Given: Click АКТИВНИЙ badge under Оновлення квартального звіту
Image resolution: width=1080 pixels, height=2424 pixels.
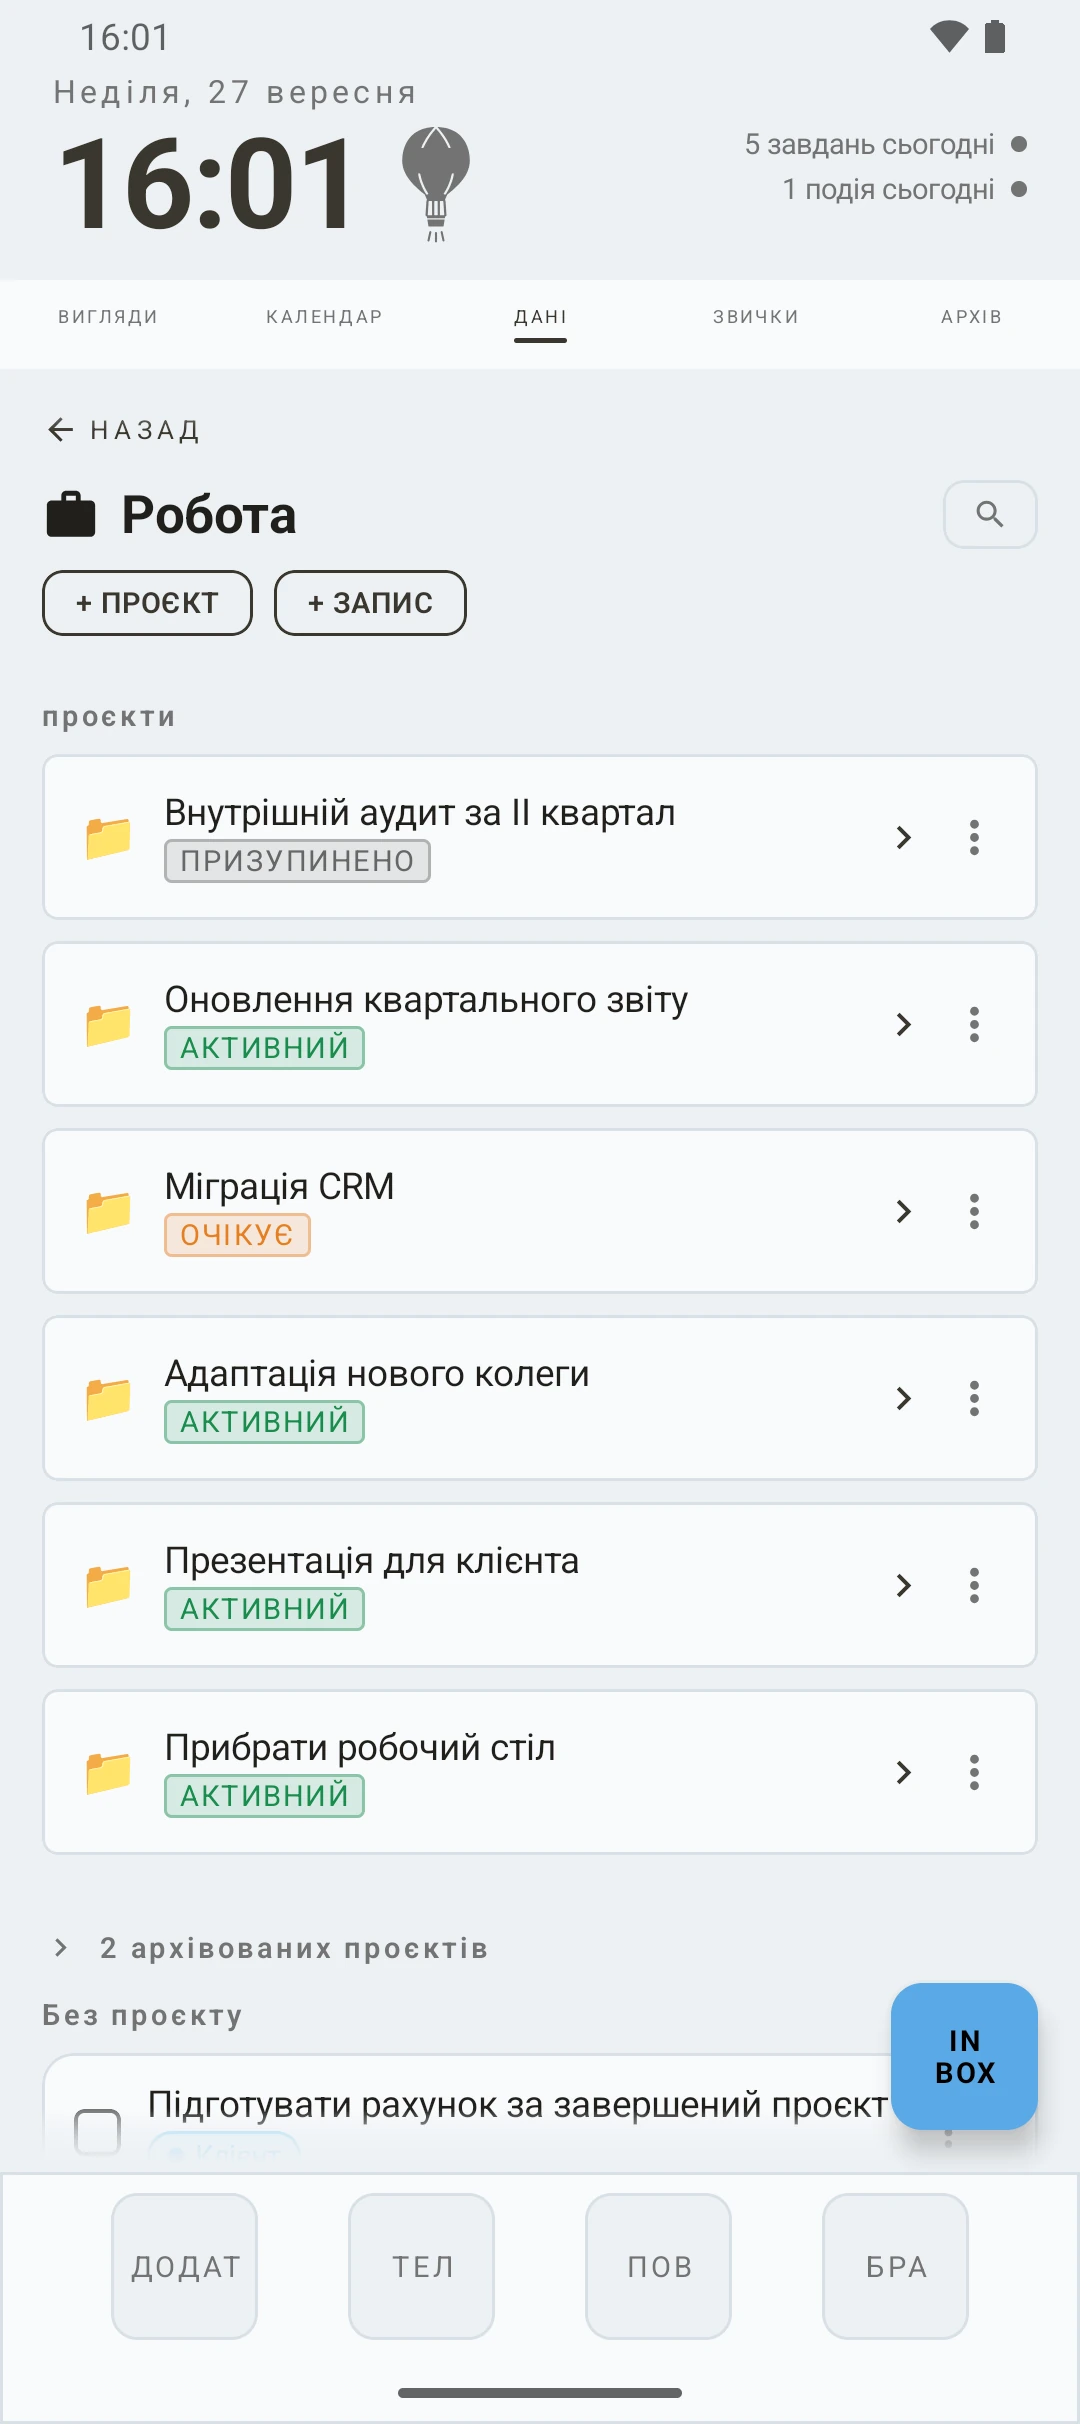Looking at the screenshot, I should tap(264, 1048).
